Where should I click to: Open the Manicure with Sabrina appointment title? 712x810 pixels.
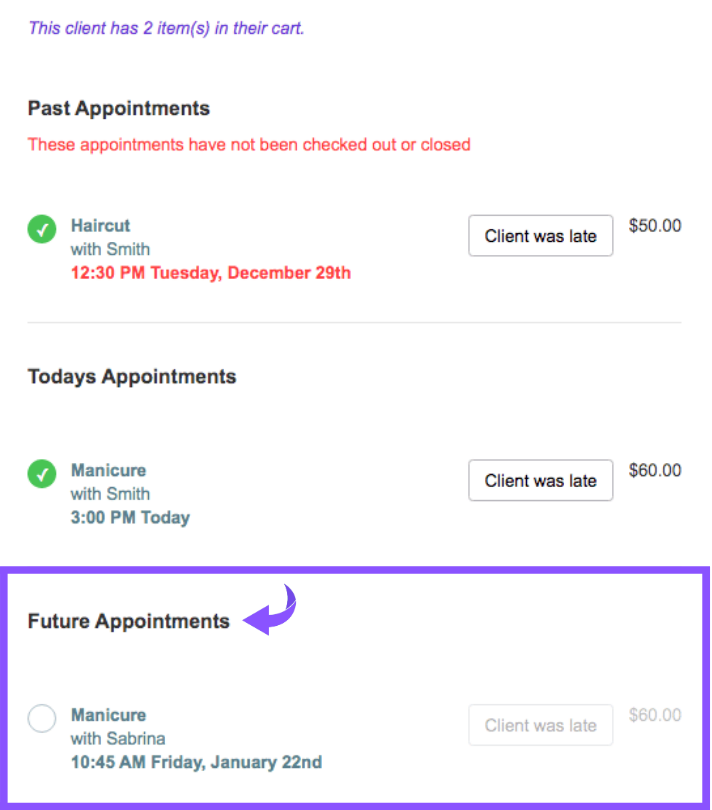108,715
